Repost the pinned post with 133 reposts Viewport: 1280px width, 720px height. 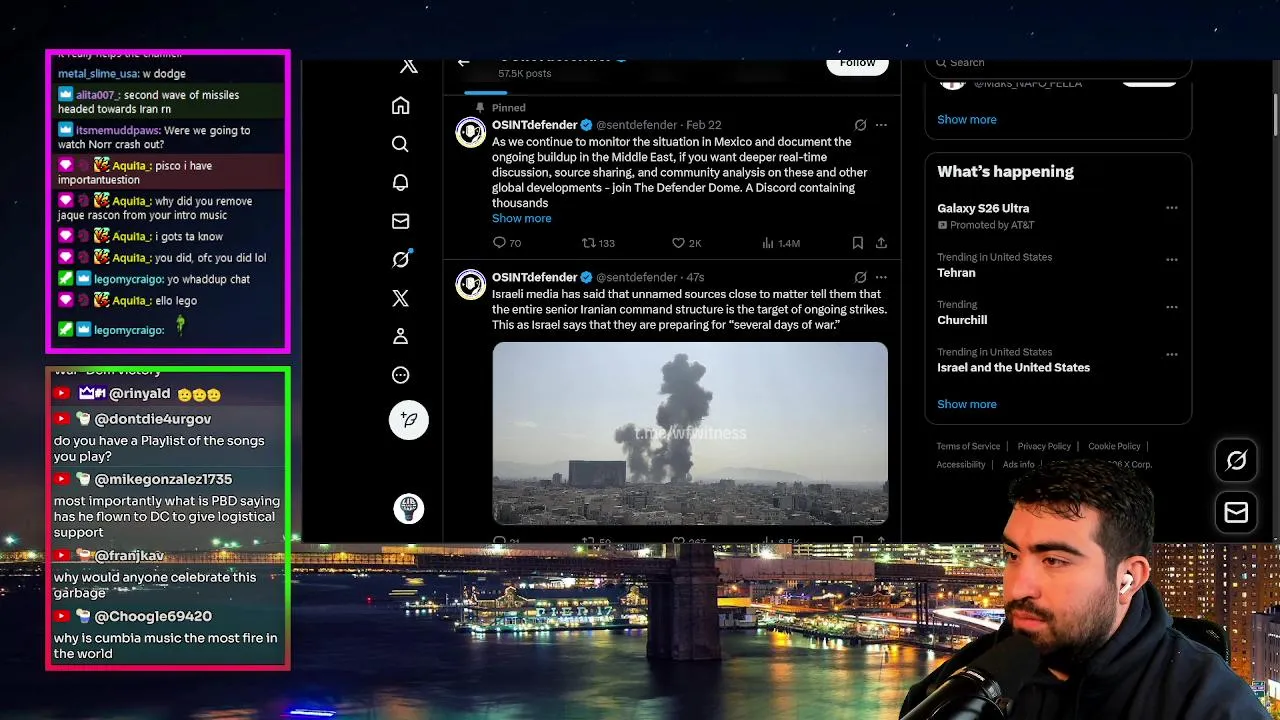[x=598, y=243]
